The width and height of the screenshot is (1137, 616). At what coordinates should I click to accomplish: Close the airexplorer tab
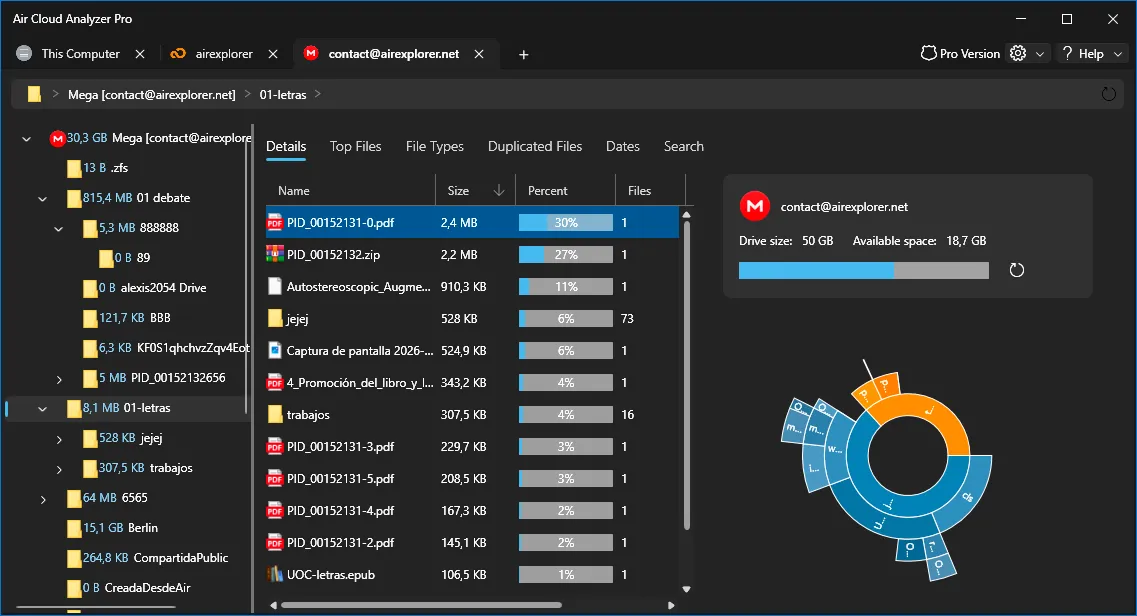pyautogui.click(x=273, y=54)
